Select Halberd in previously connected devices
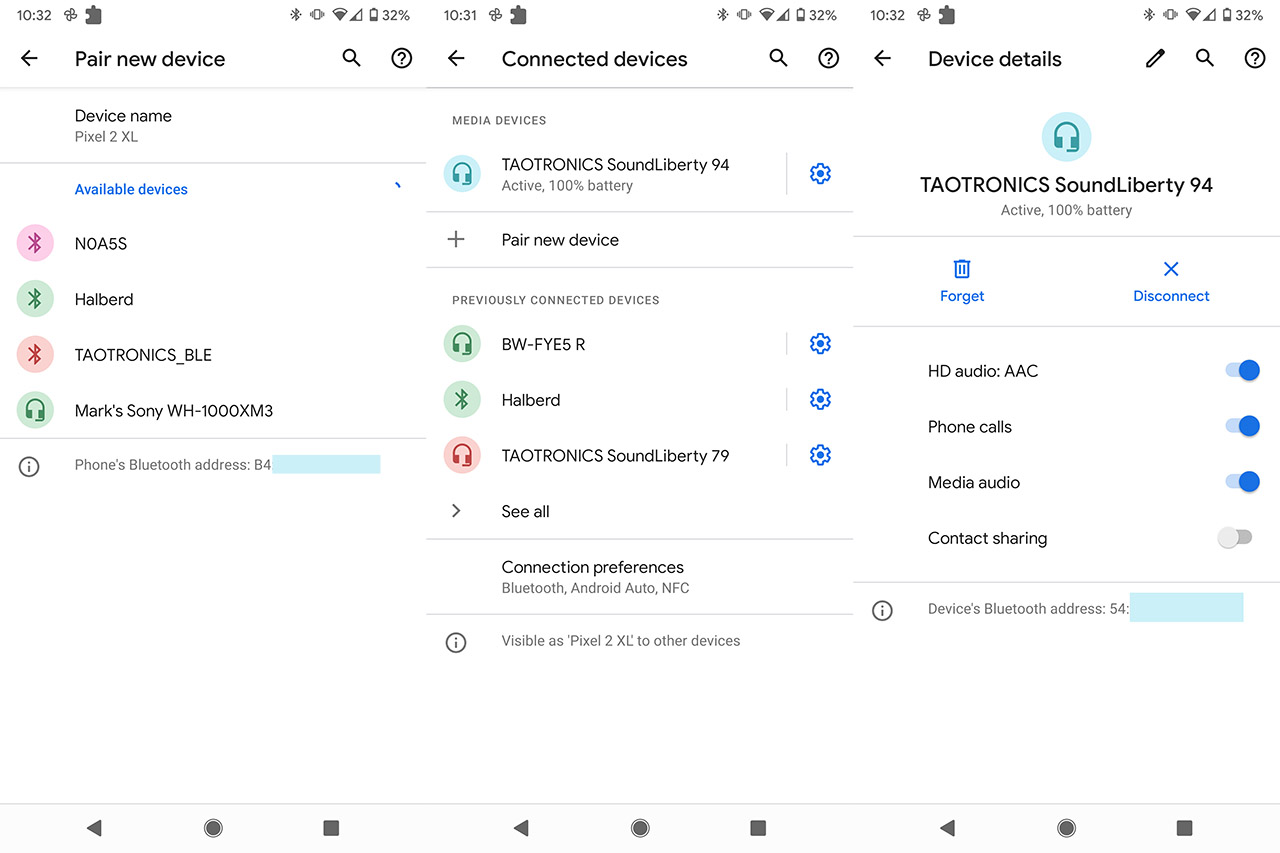The height and width of the screenshot is (853, 1280). 531,400
